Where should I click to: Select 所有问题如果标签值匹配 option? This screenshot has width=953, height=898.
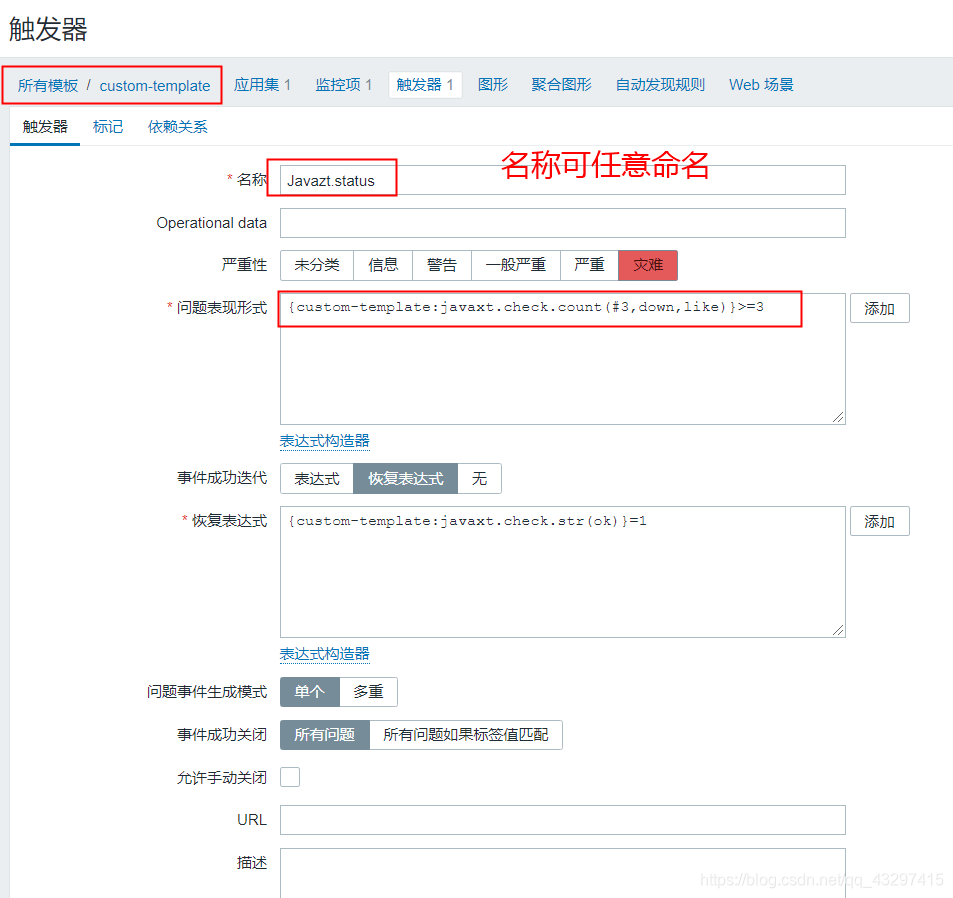click(466, 735)
